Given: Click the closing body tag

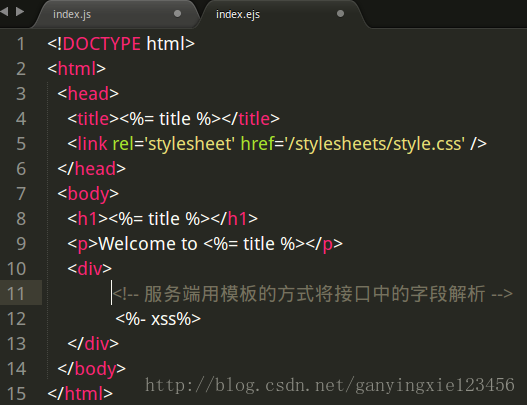Looking at the screenshot, I should (91, 369).
